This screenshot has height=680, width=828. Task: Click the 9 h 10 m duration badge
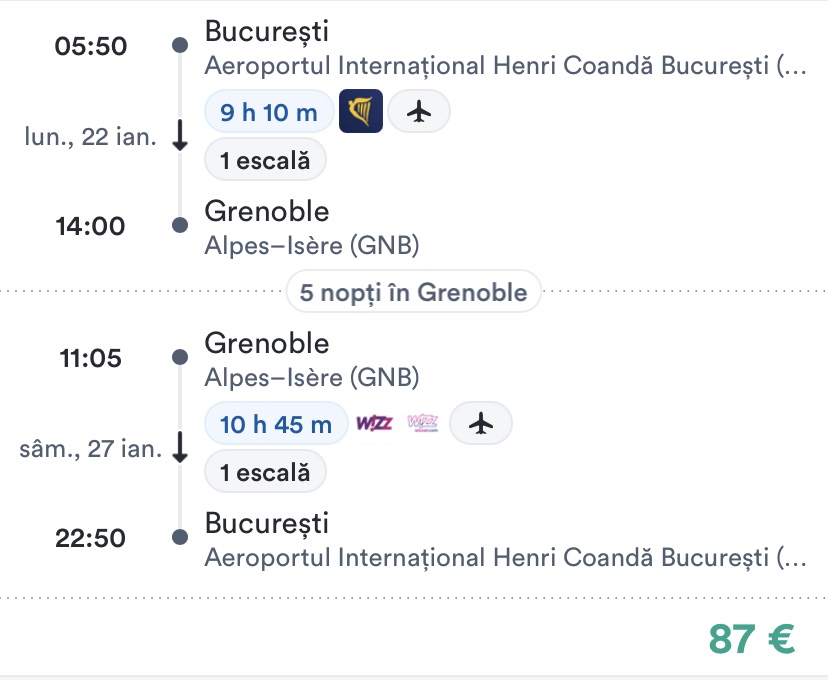coord(268,112)
